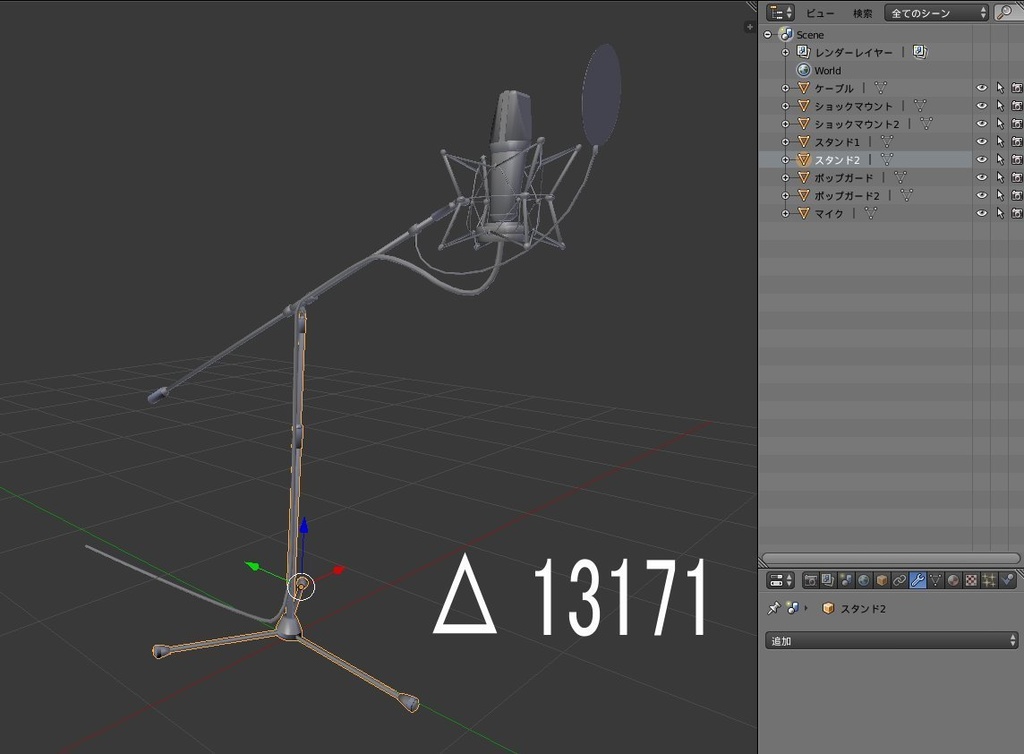Click the mesh data icon on ショックマウント row

pos(920,105)
